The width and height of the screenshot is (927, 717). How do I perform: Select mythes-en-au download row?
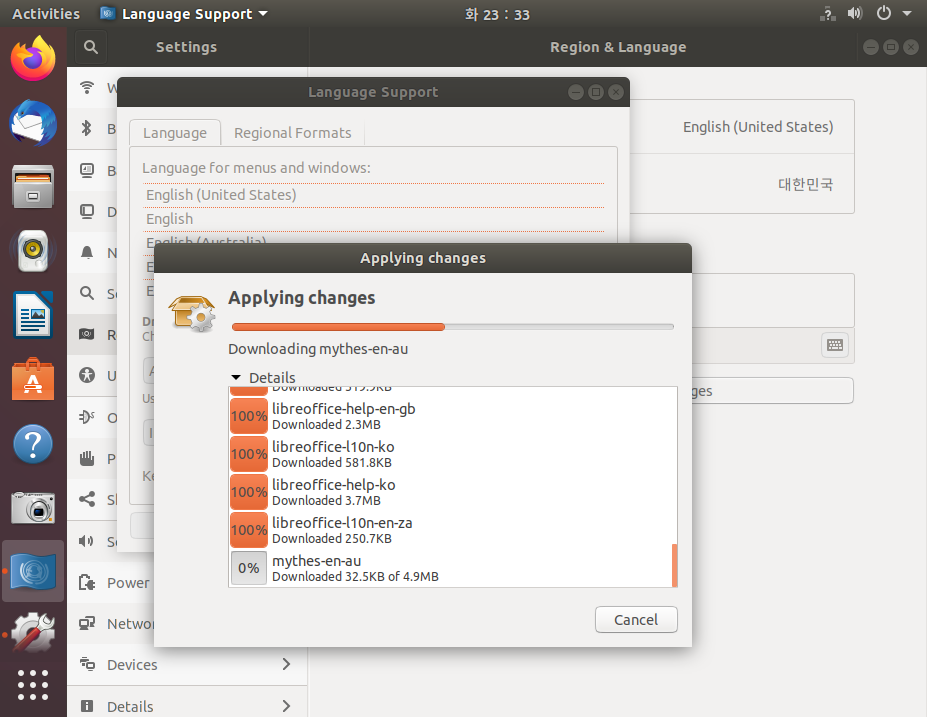(x=450, y=567)
